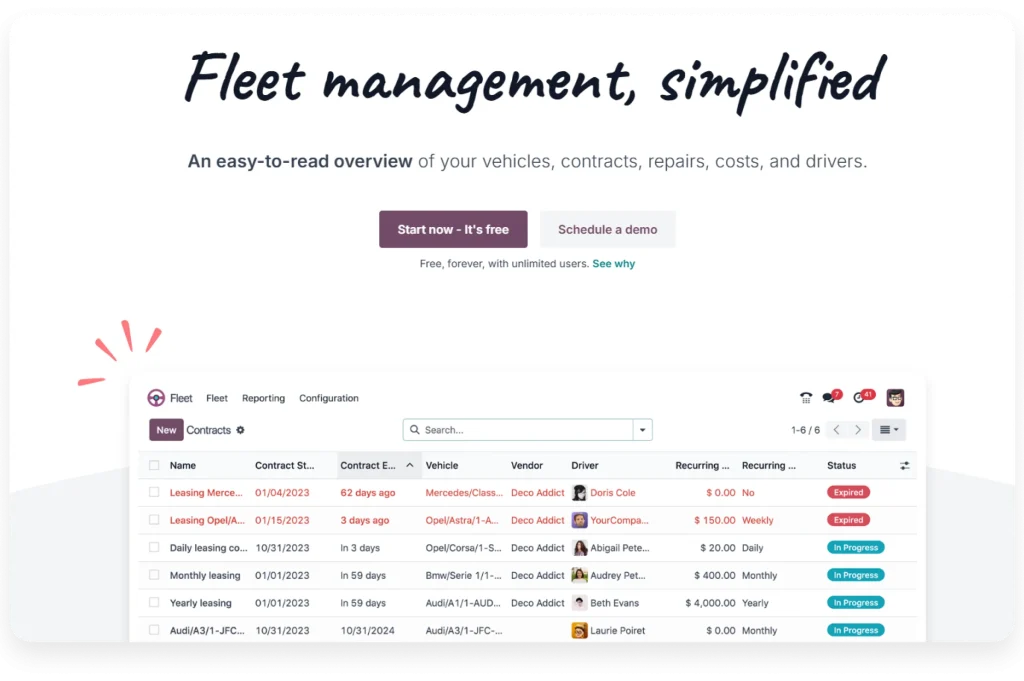The image size is (1024, 681).
Task: Open the Reporting menu
Action: pyautogui.click(x=263, y=398)
